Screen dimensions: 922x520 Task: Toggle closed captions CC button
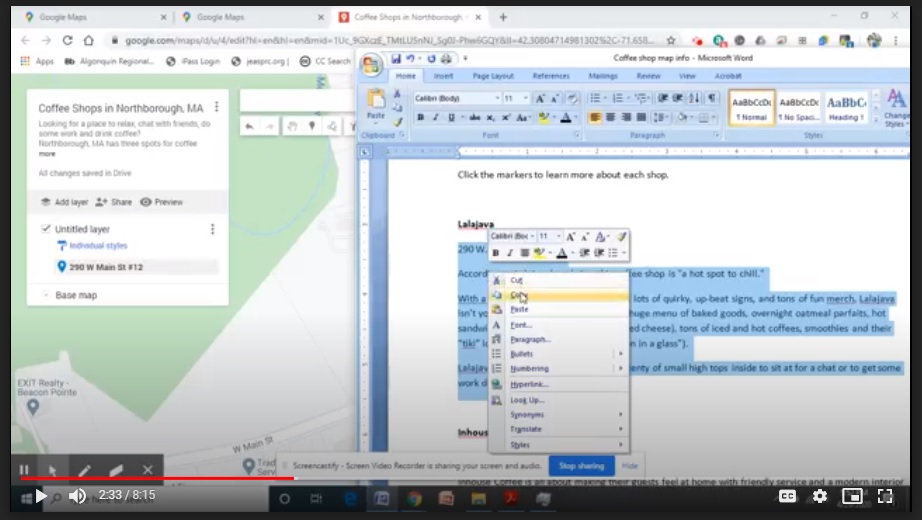pyautogui.click(x=788, y=496)
